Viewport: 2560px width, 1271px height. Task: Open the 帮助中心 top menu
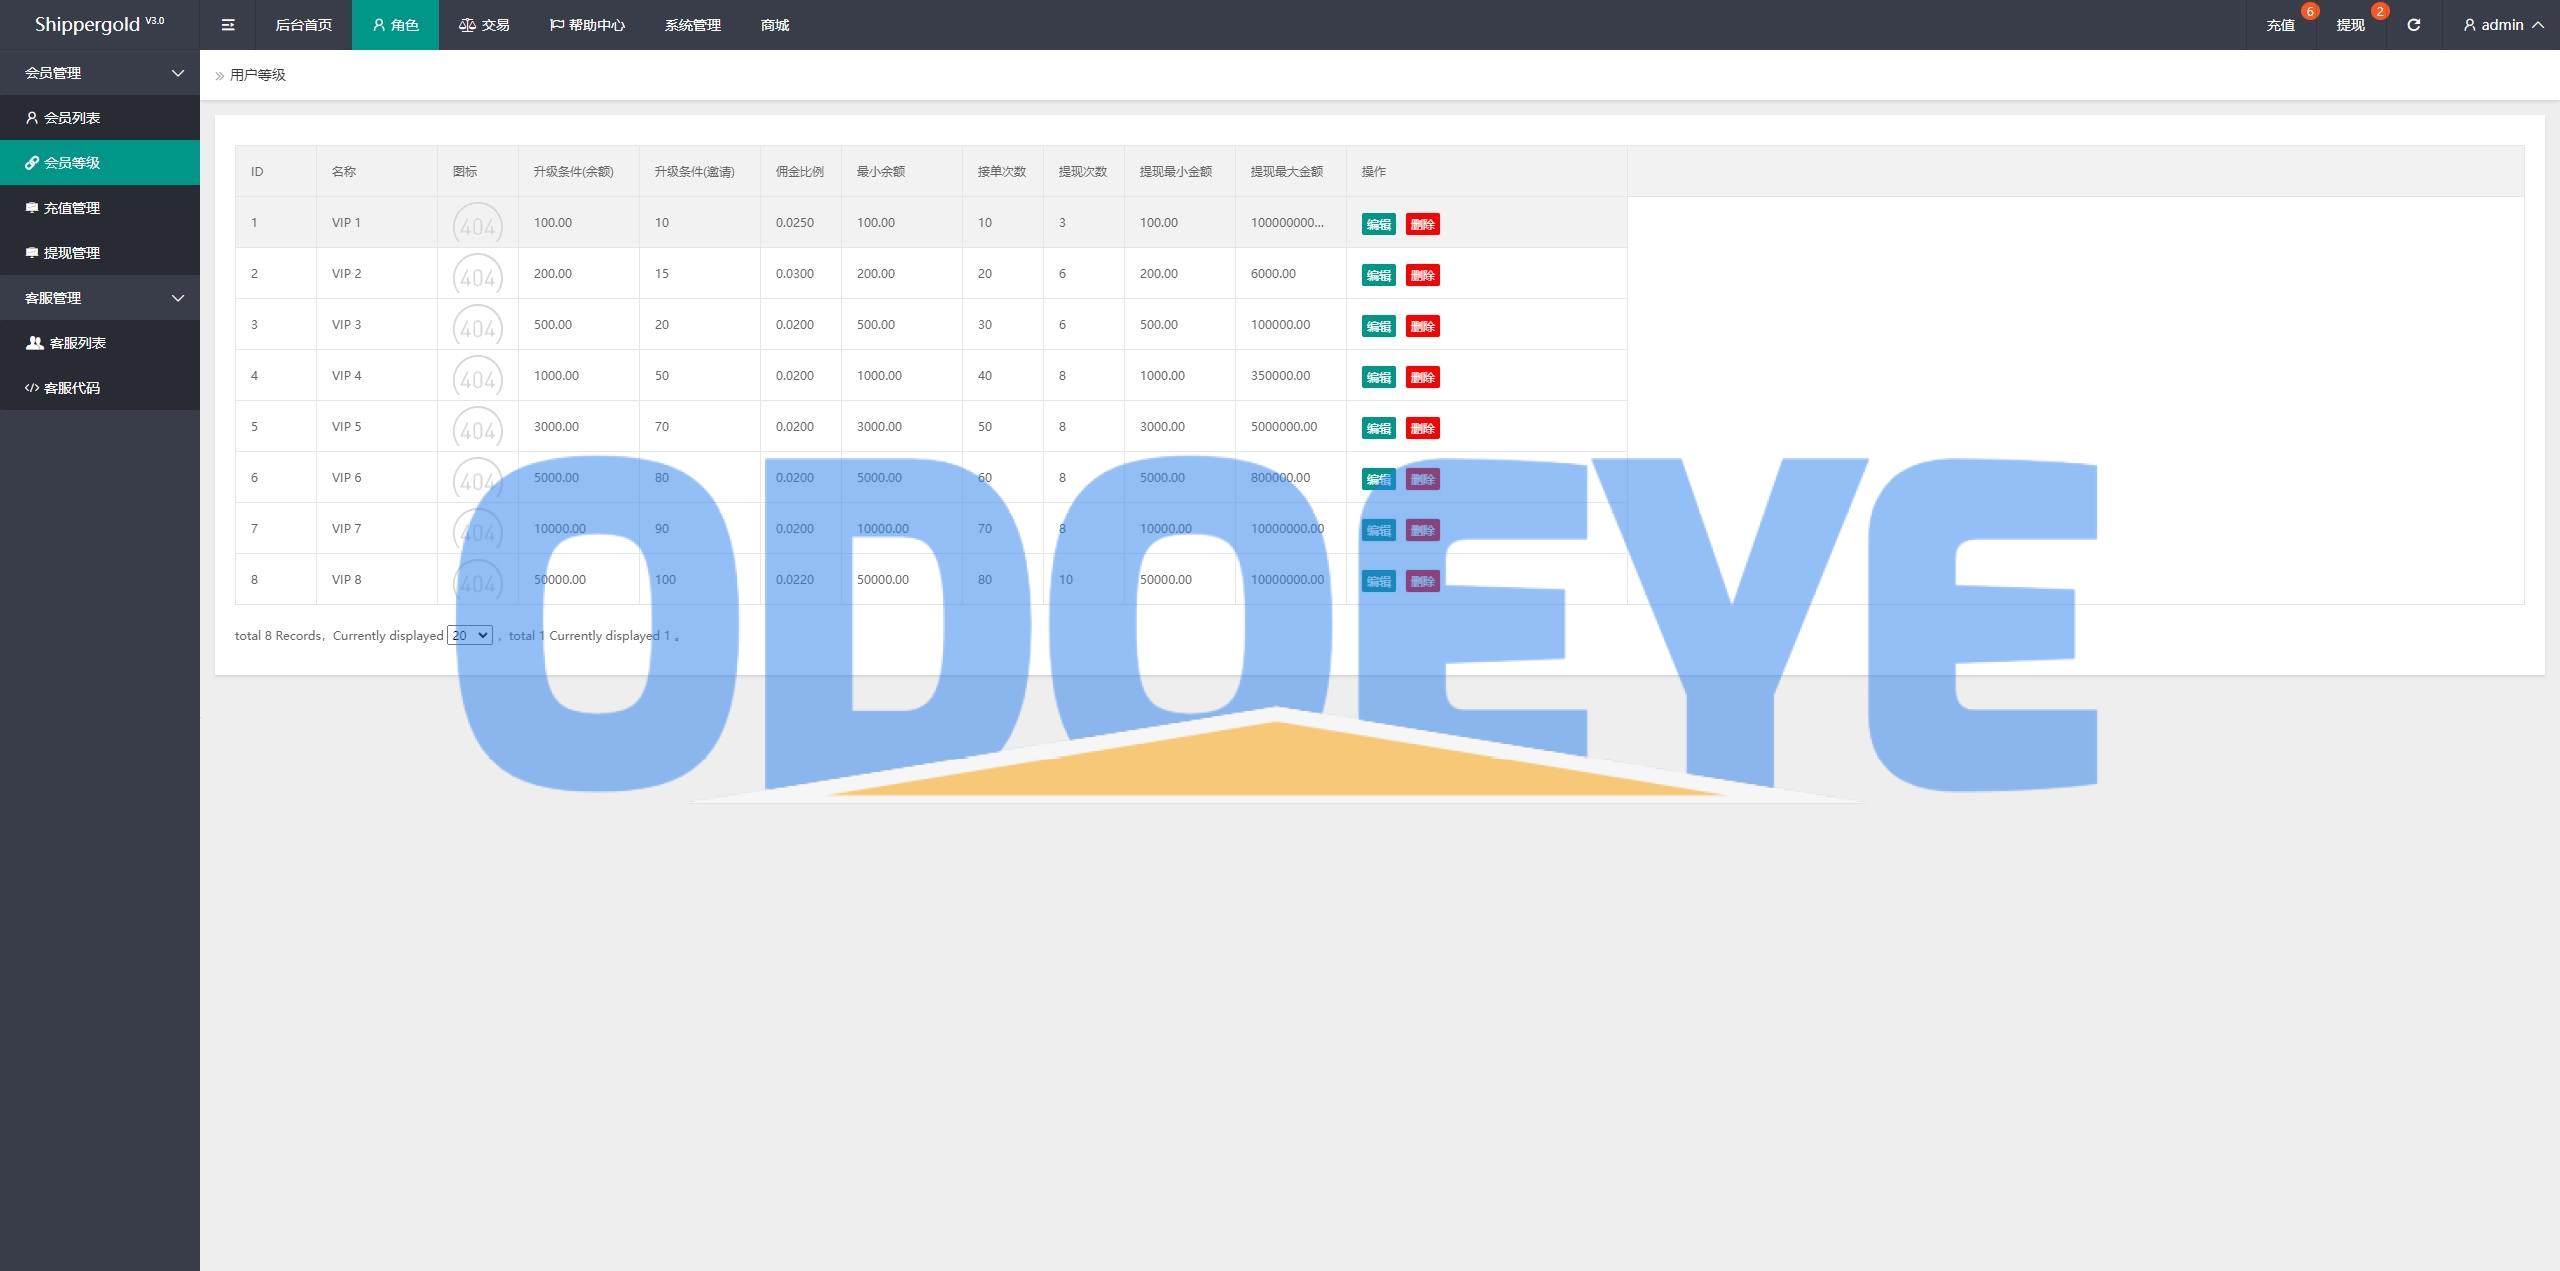click(587, 25)
